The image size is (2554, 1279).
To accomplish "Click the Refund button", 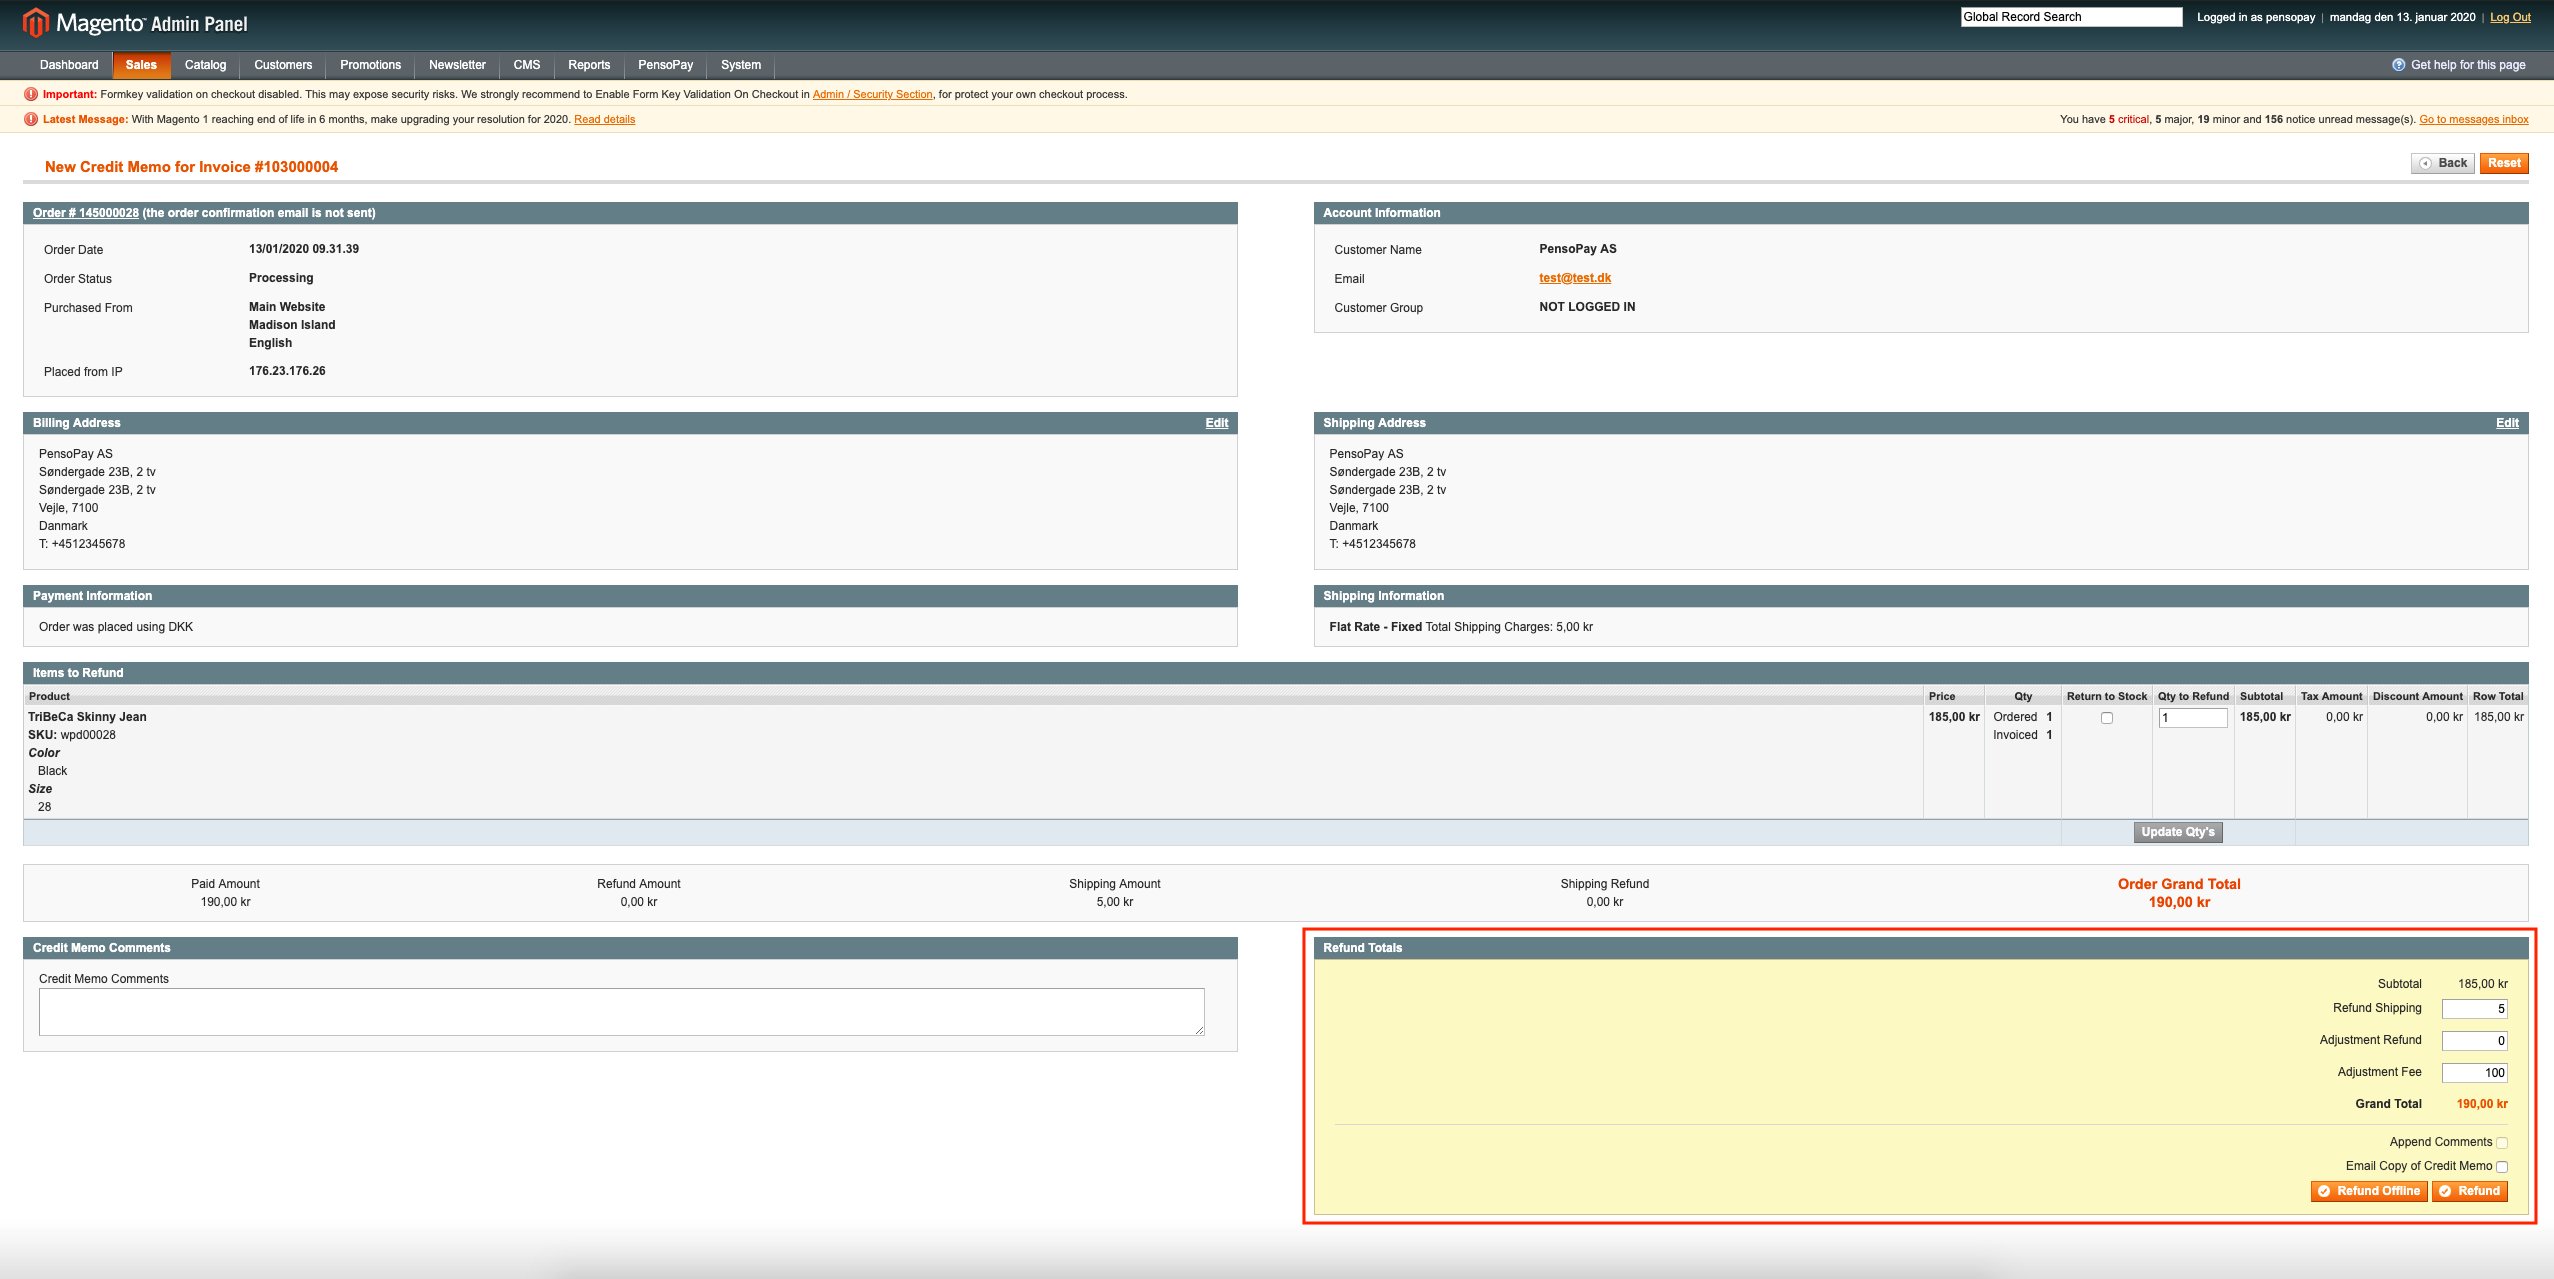I will point(2472,1193).
